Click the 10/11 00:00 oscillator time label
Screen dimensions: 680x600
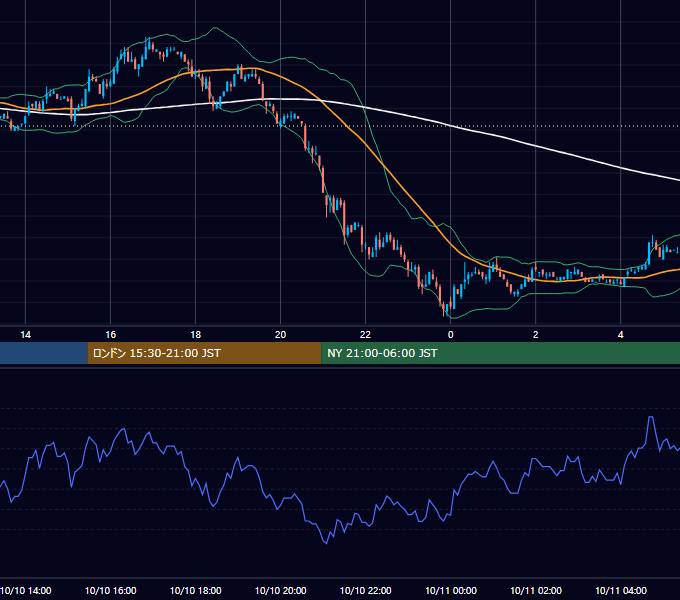coord(451,591)
